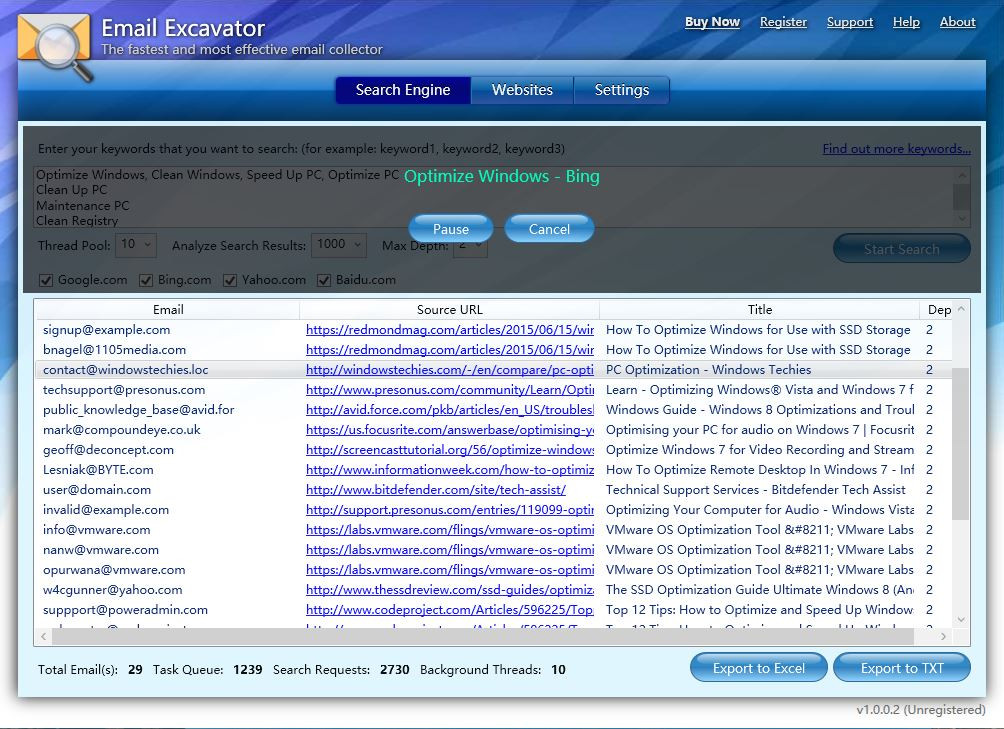Select the contact@windowstechies.loc email
Screen dimensions: 1004x729
126,370
